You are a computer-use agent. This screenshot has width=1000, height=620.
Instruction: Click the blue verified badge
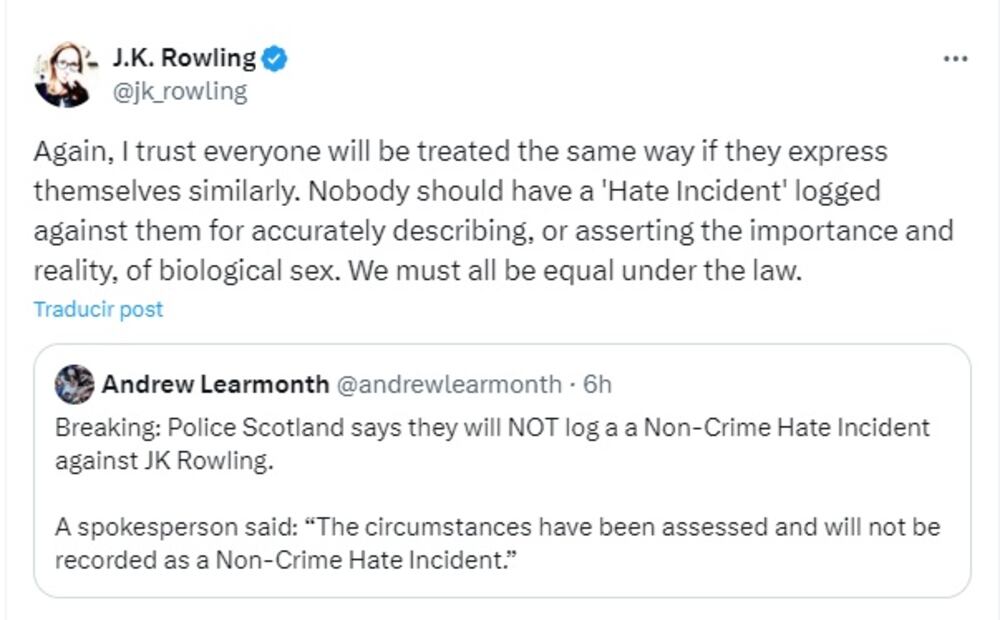point(276,59)
